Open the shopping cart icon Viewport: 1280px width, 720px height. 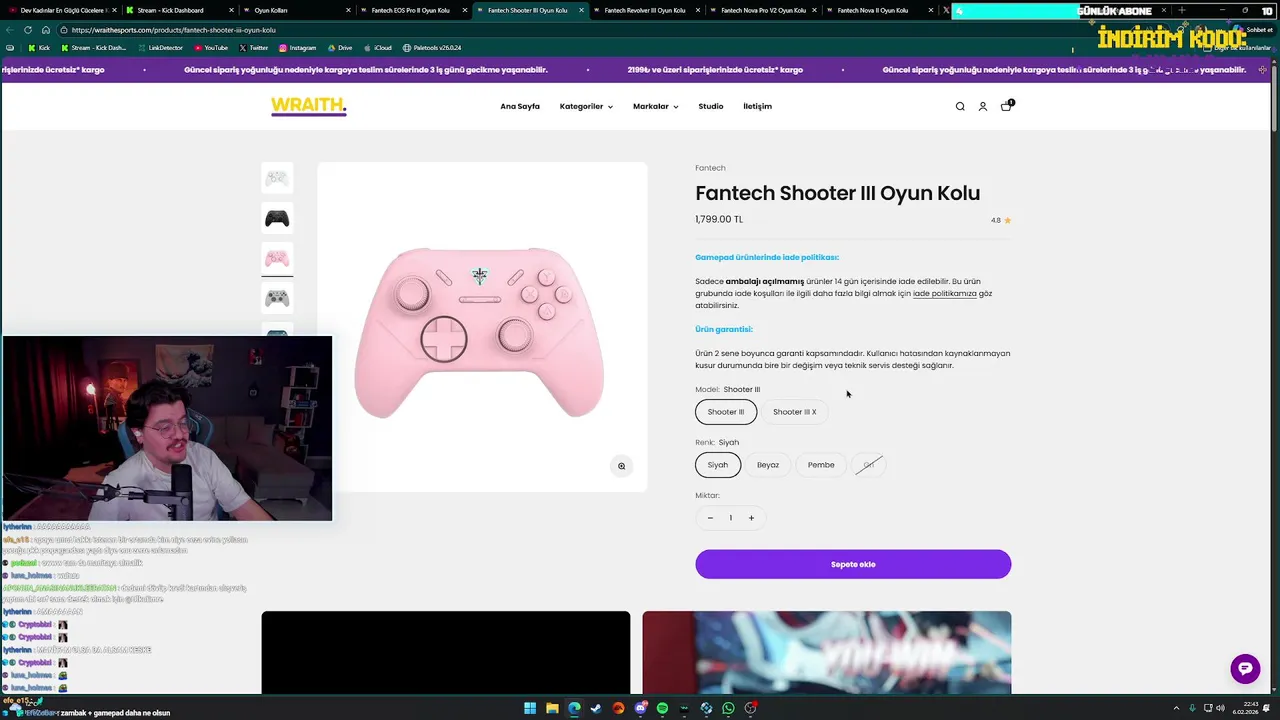coord(1007,105)
